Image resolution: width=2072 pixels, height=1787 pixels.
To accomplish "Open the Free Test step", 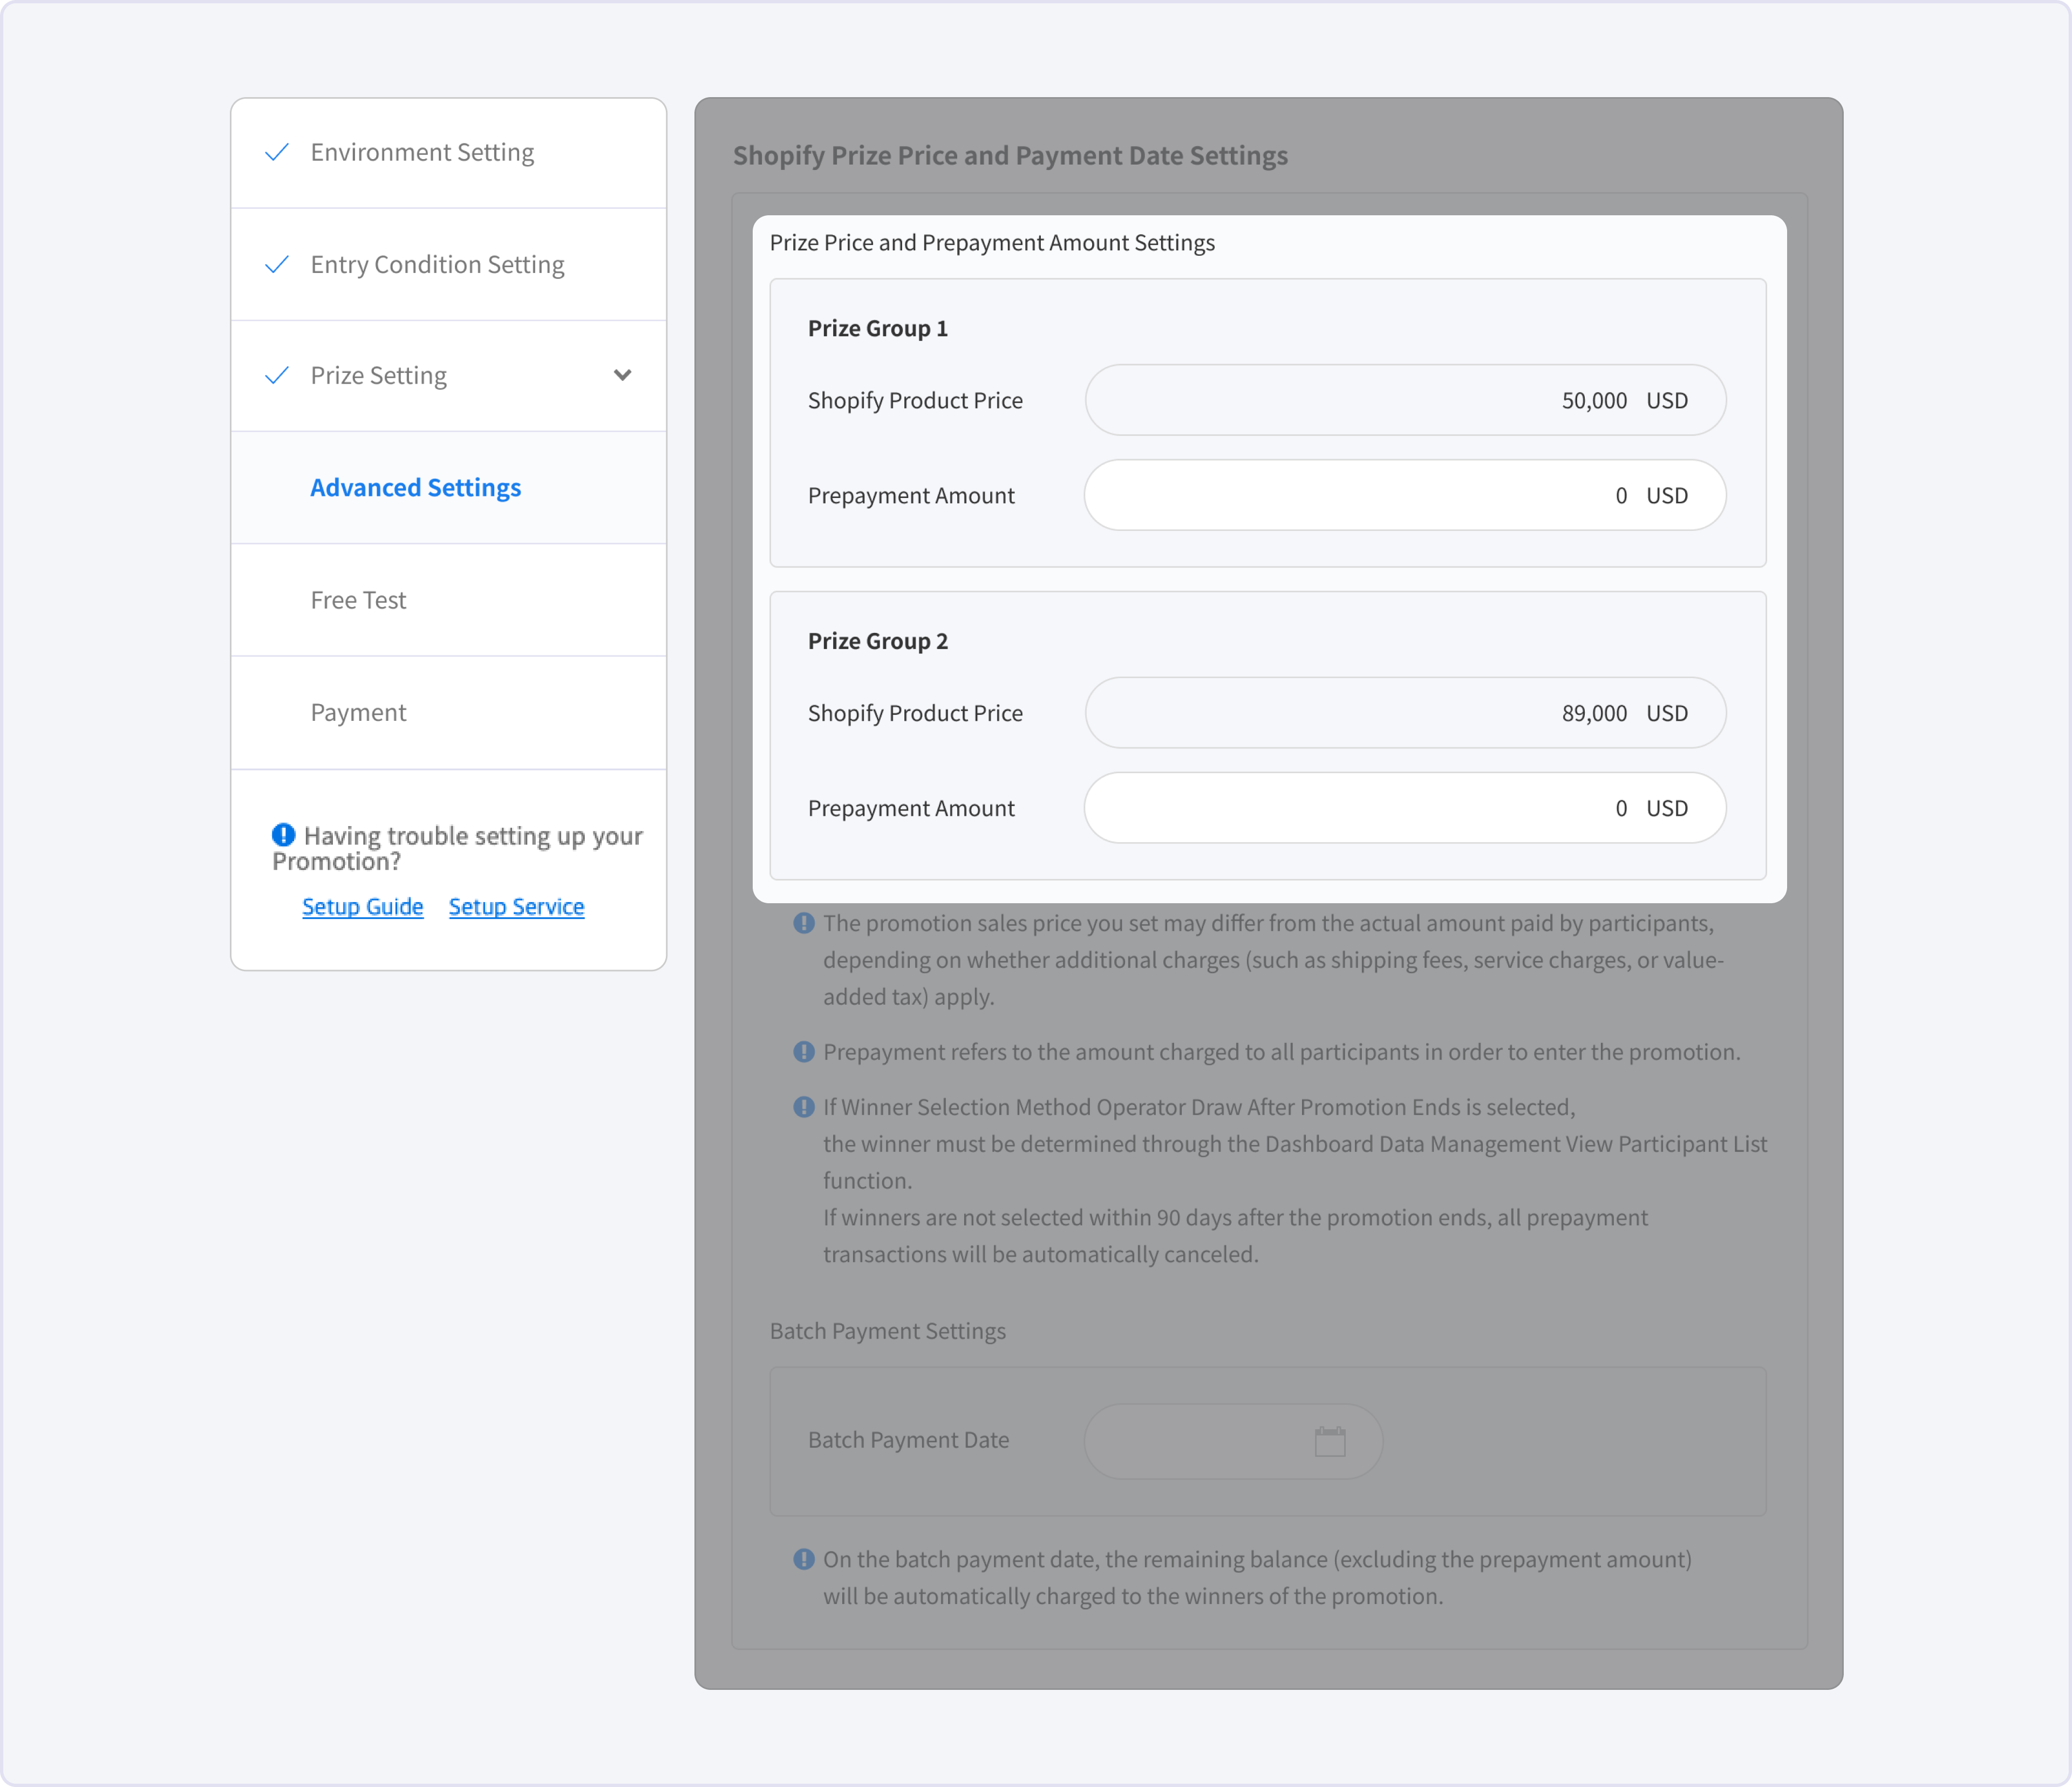I will 448,600.
